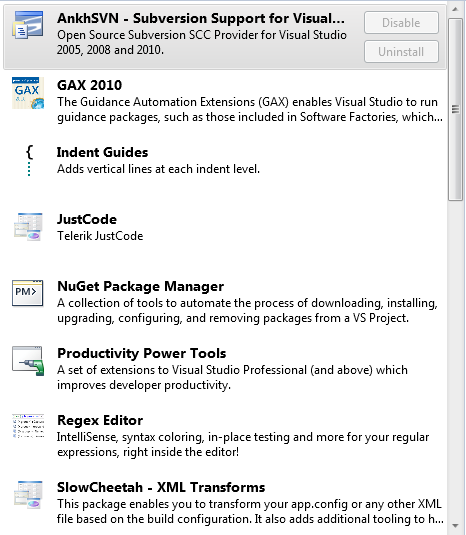This screenshot has width=466, height=535.
Task: Select the Productivity Power Tools title
Action: 142,353
